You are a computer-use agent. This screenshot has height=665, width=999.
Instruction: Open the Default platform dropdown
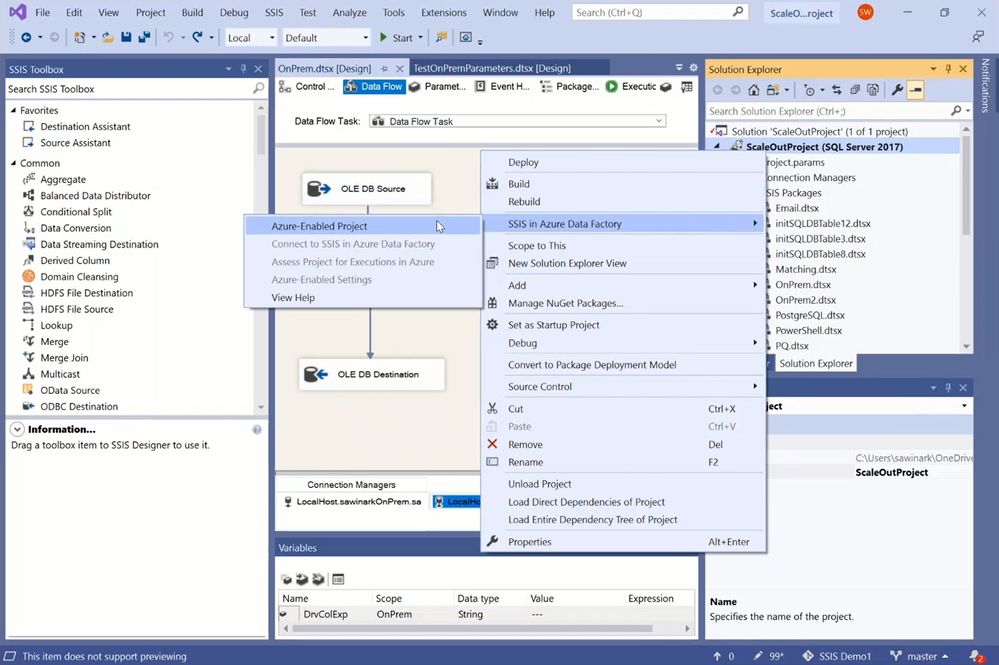point(326,38)
